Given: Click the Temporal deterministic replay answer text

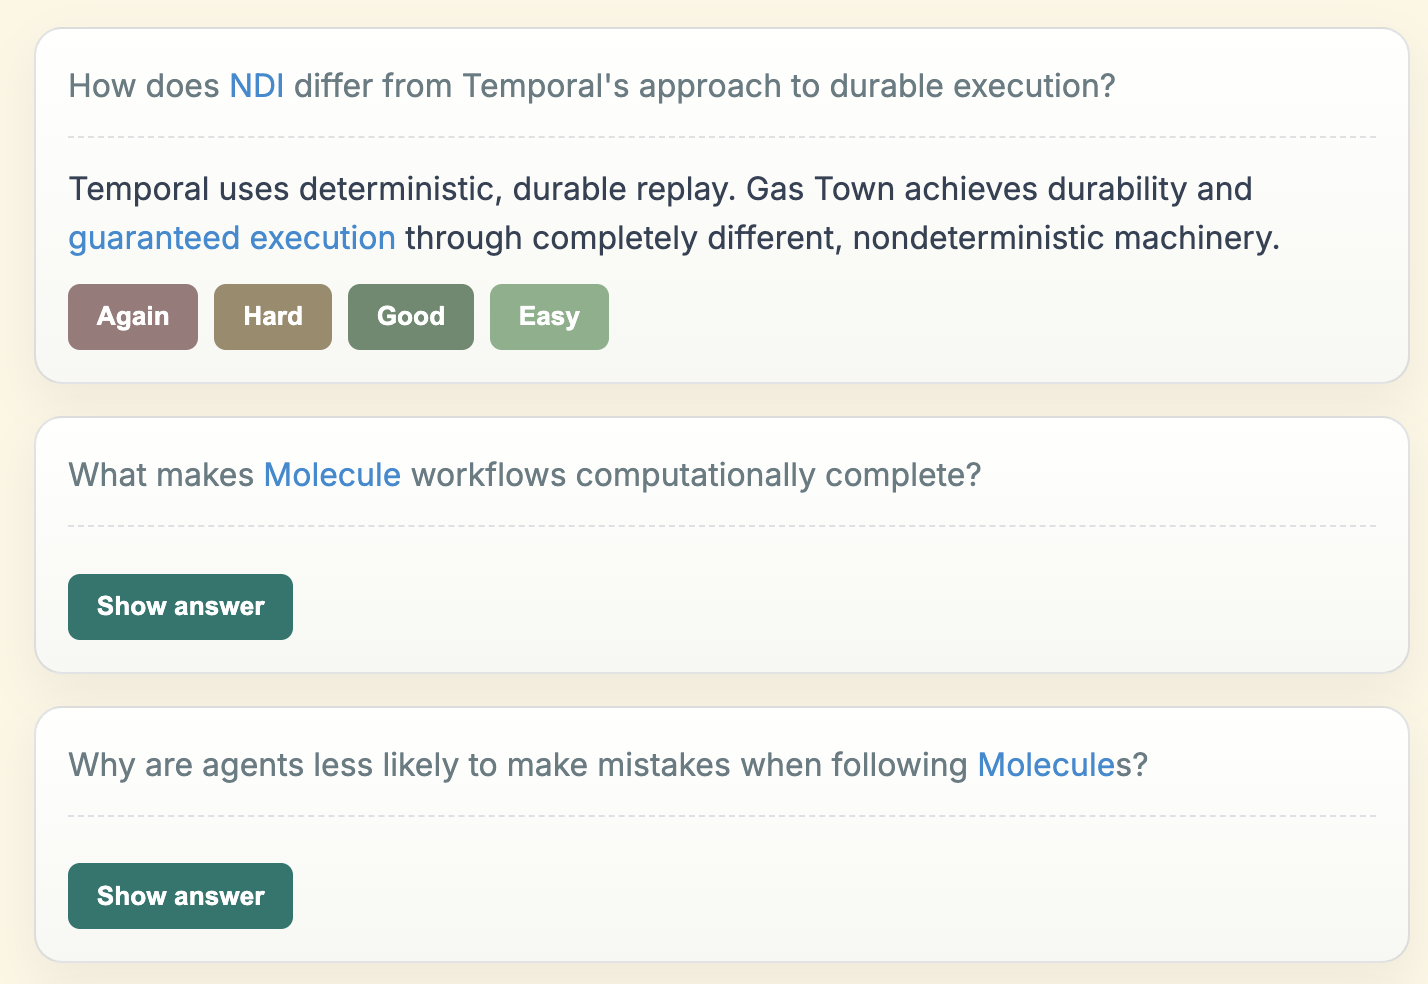Looking at the screenshot, I should 674,213.
